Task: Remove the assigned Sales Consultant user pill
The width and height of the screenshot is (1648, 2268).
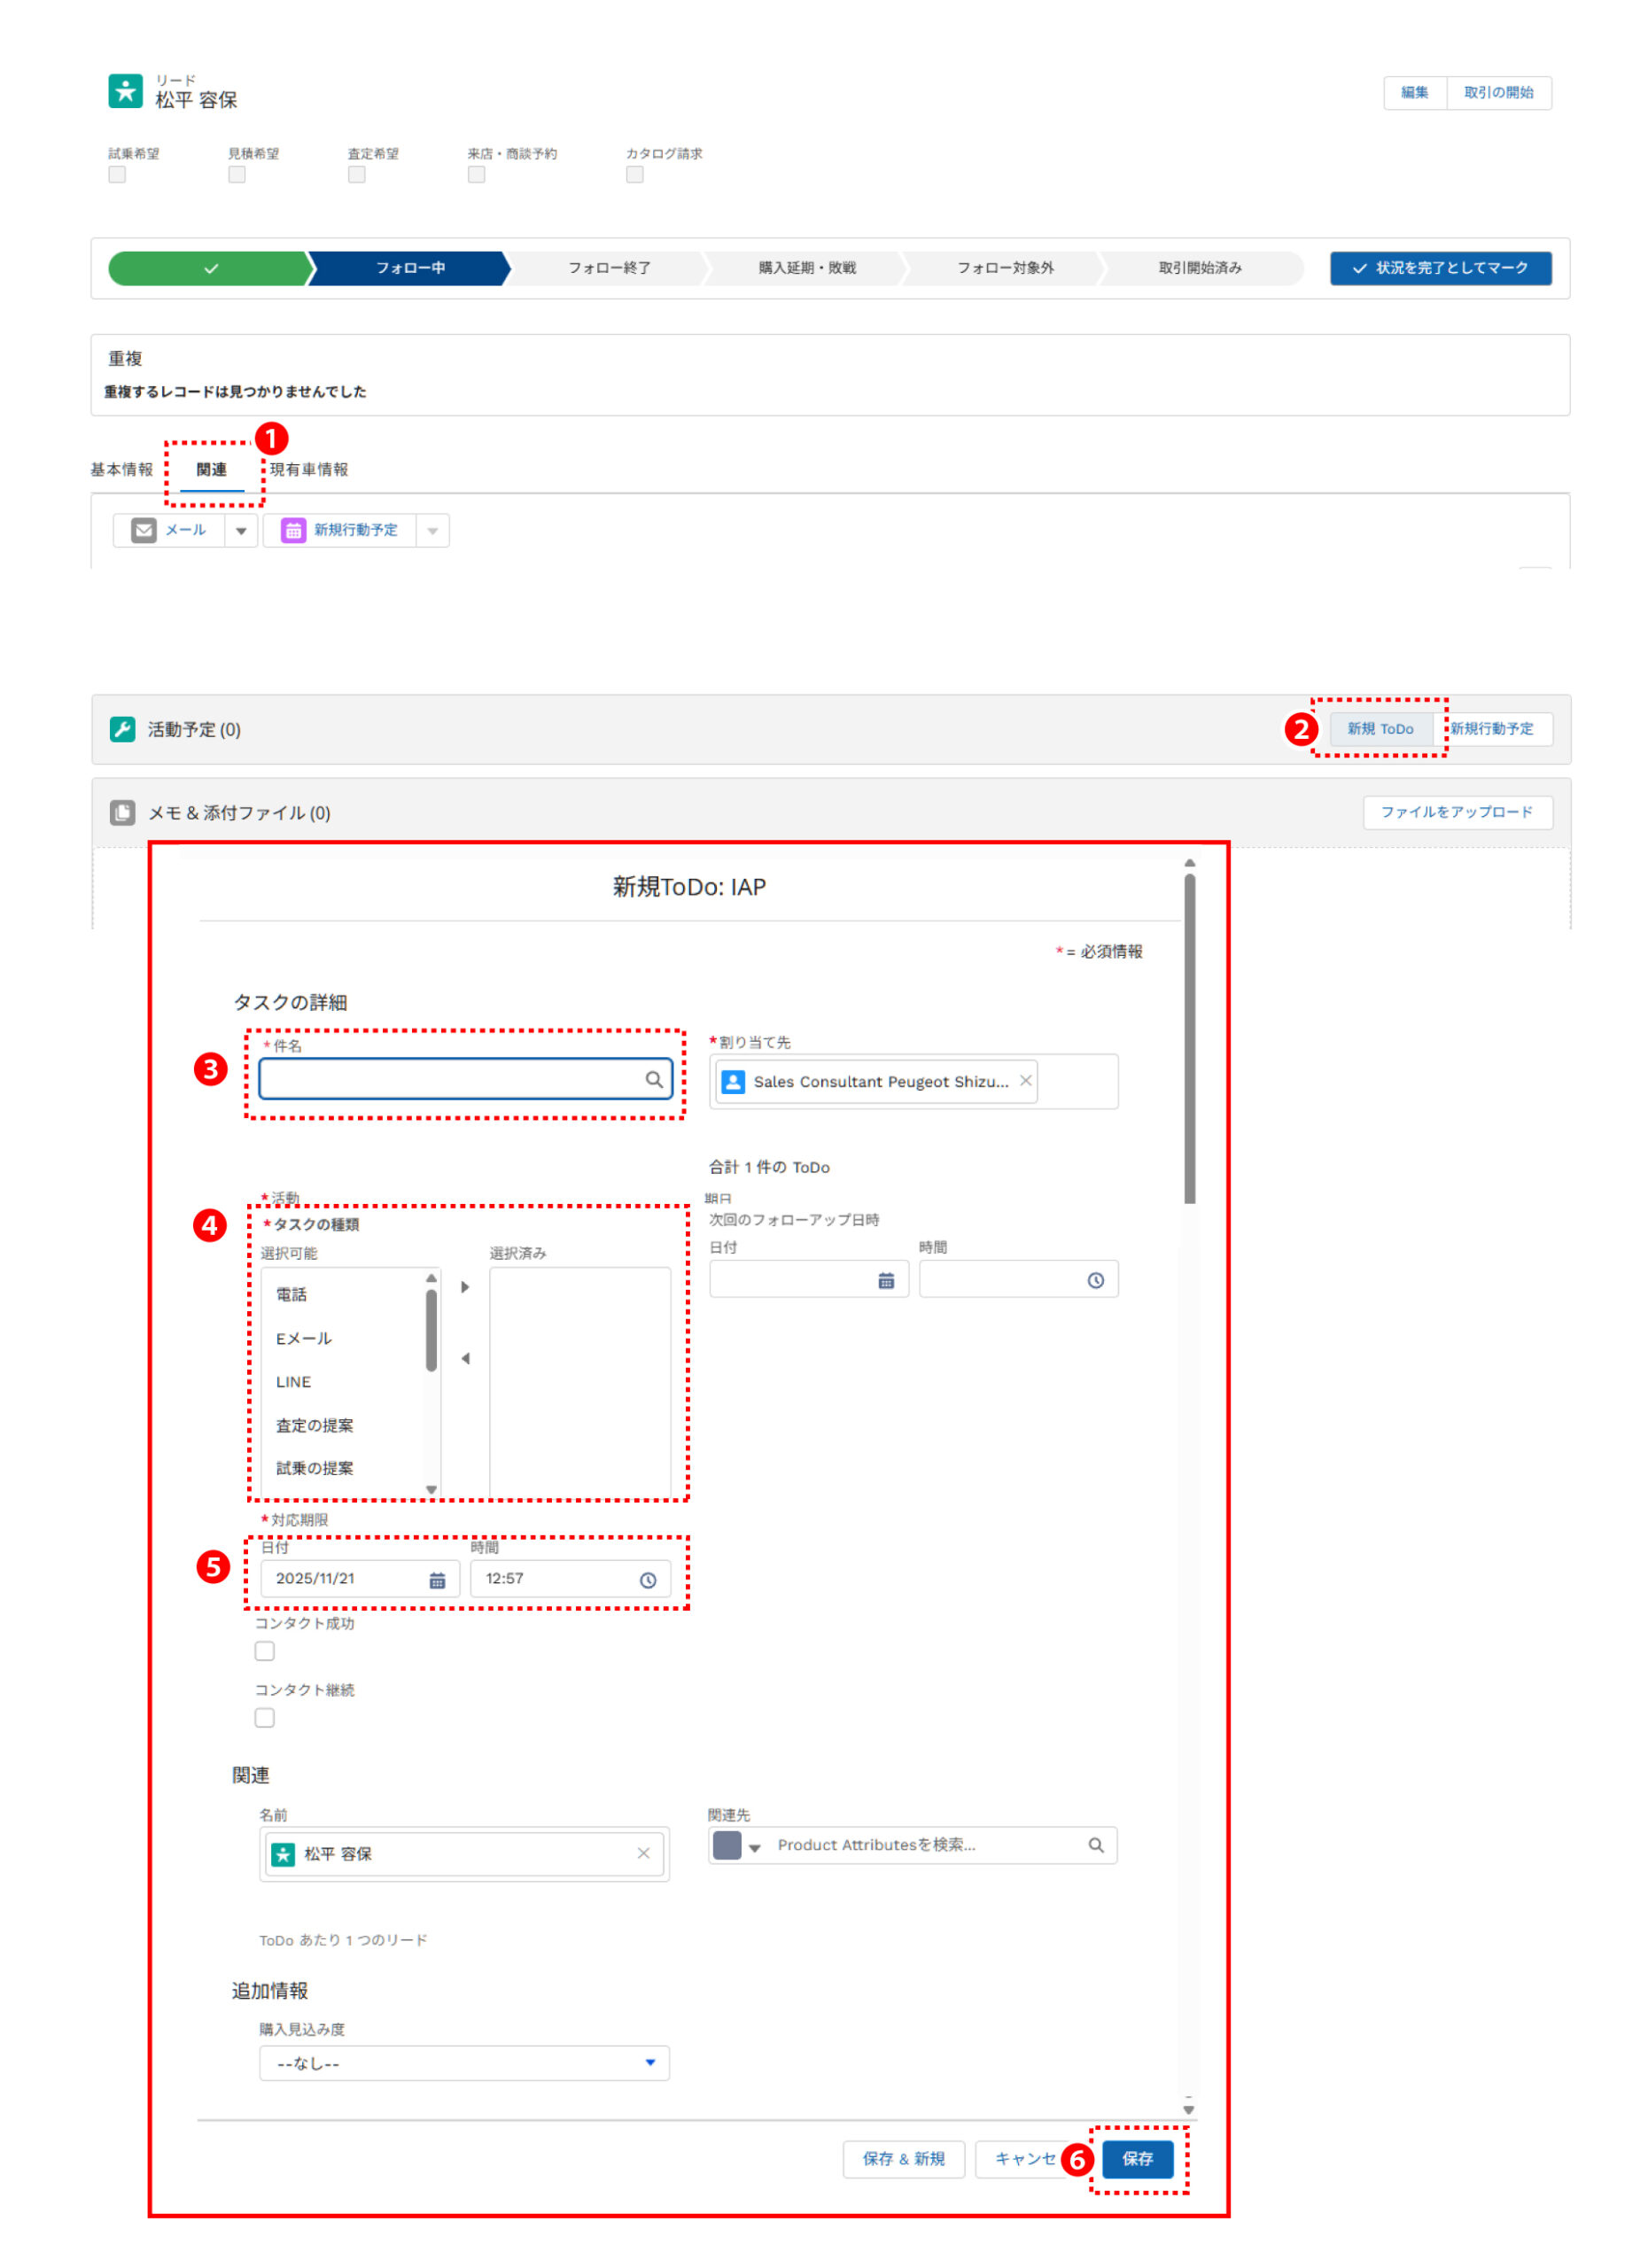Action: coord(1025,1081)
